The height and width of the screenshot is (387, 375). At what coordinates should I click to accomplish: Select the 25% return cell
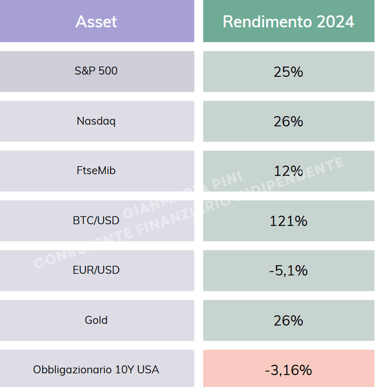[x=289, y=71]
